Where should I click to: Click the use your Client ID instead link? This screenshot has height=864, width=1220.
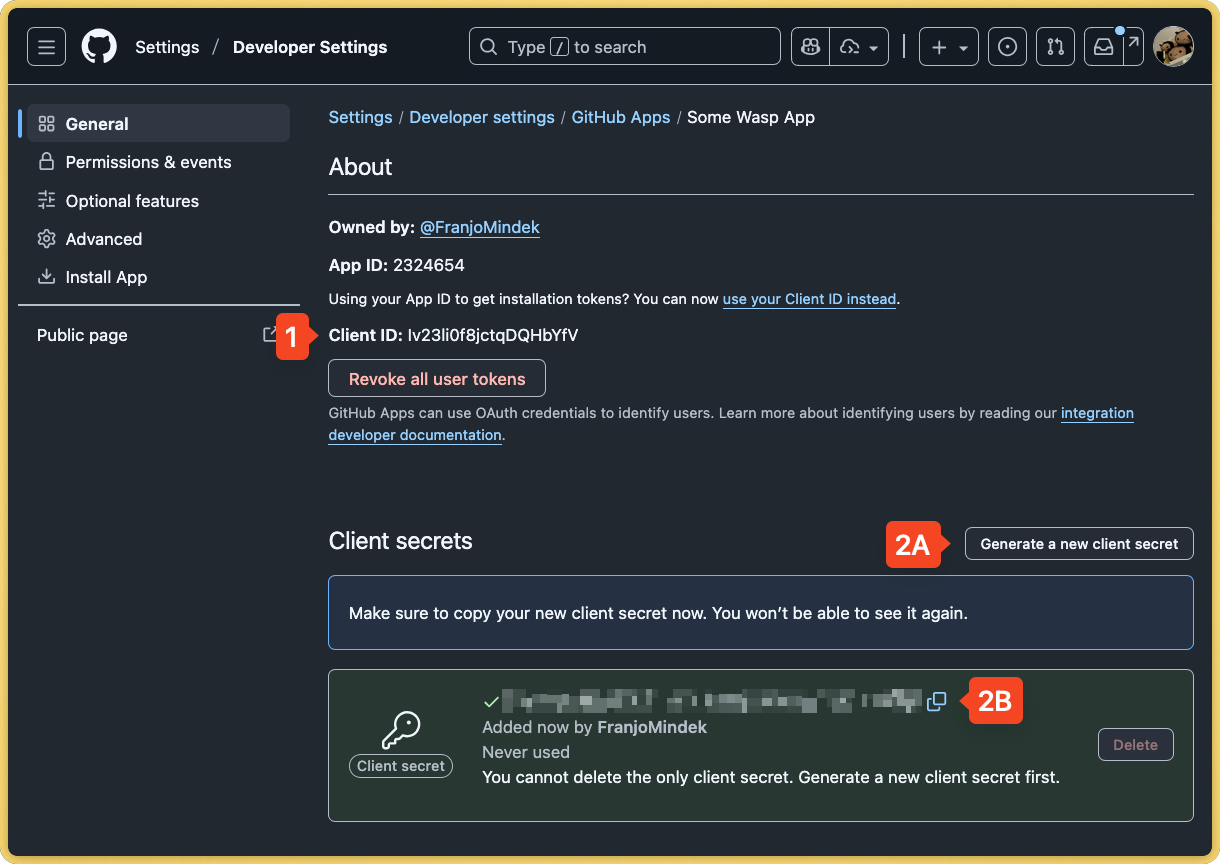[809, 299]
